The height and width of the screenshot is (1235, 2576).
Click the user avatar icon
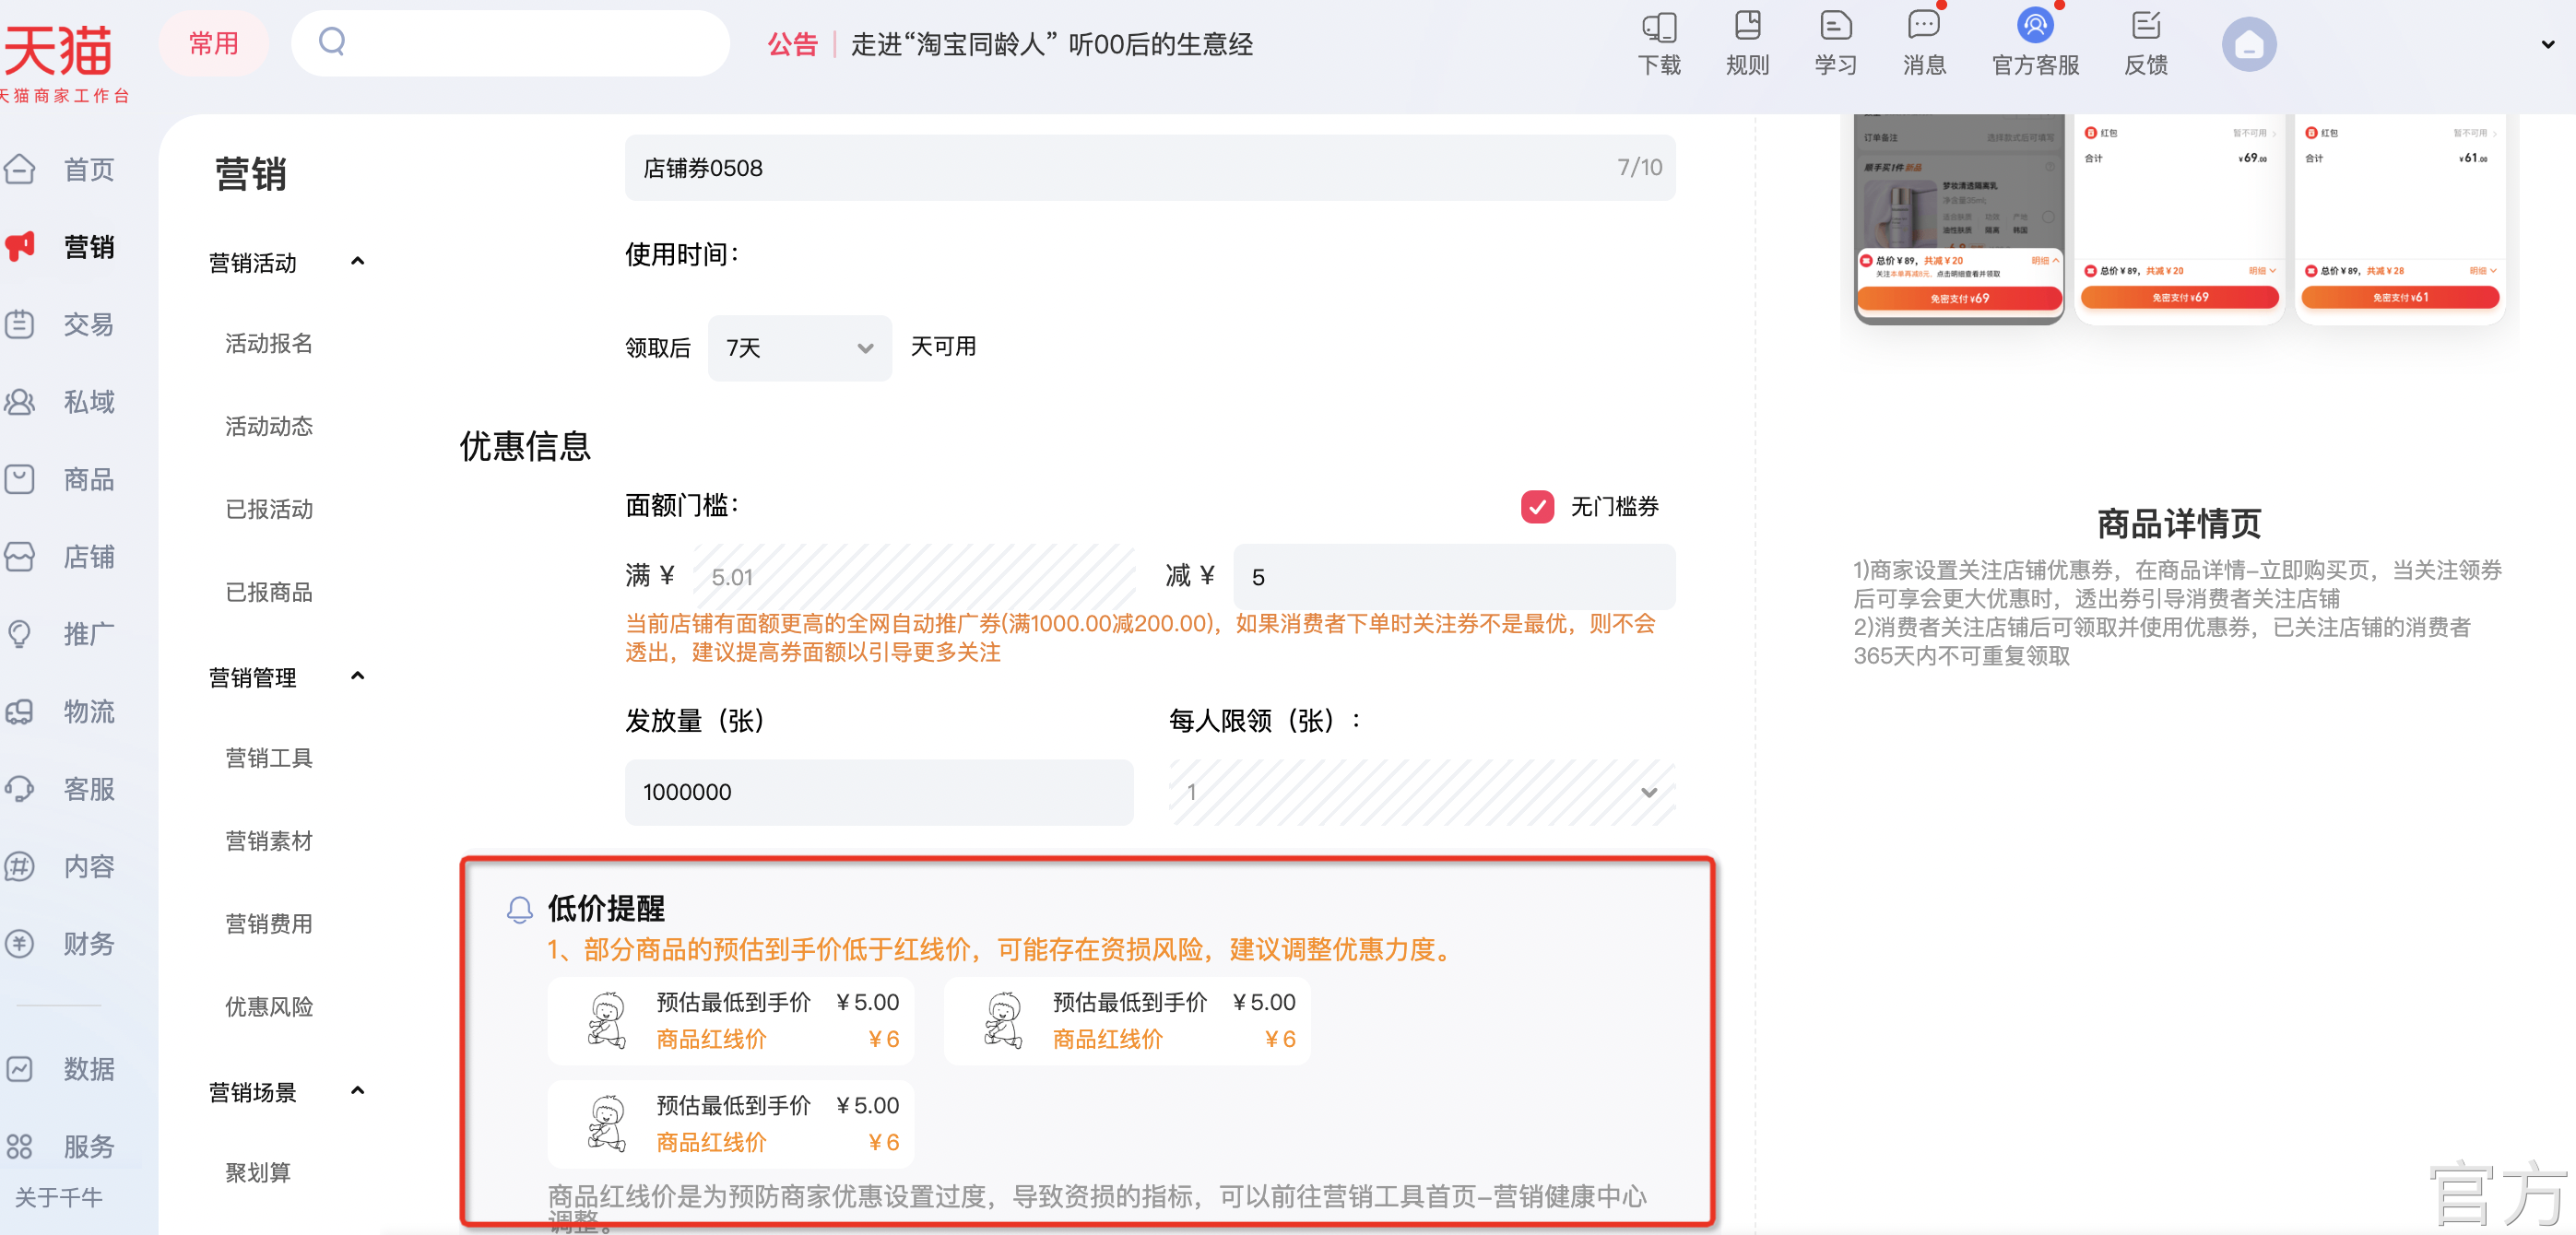(2249, 44)
